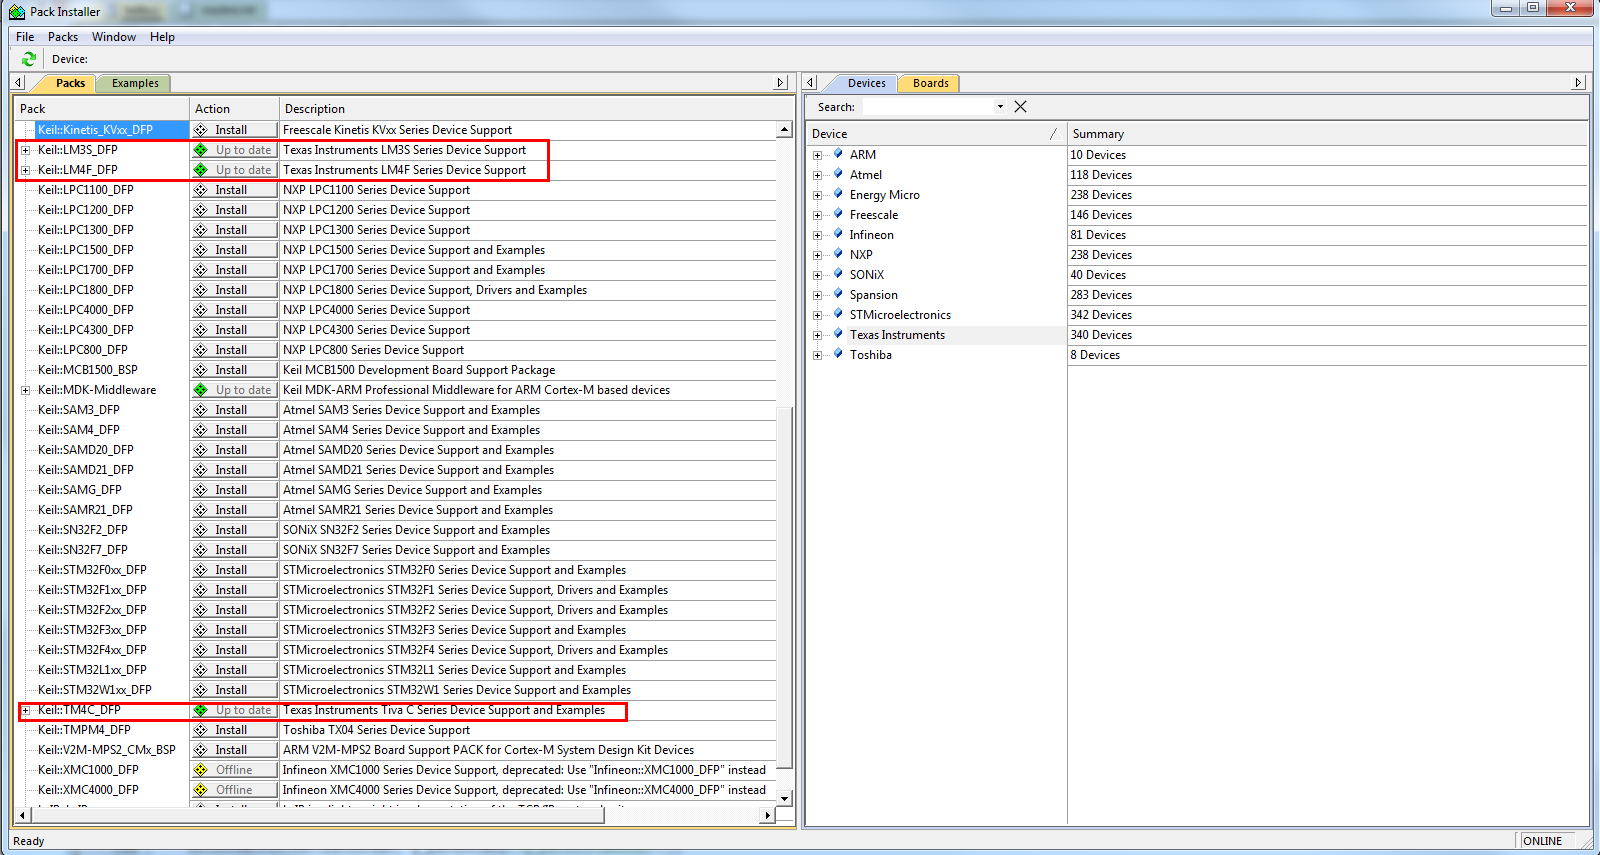
Task: Open the Packs menu
Action: pos(63,37)
